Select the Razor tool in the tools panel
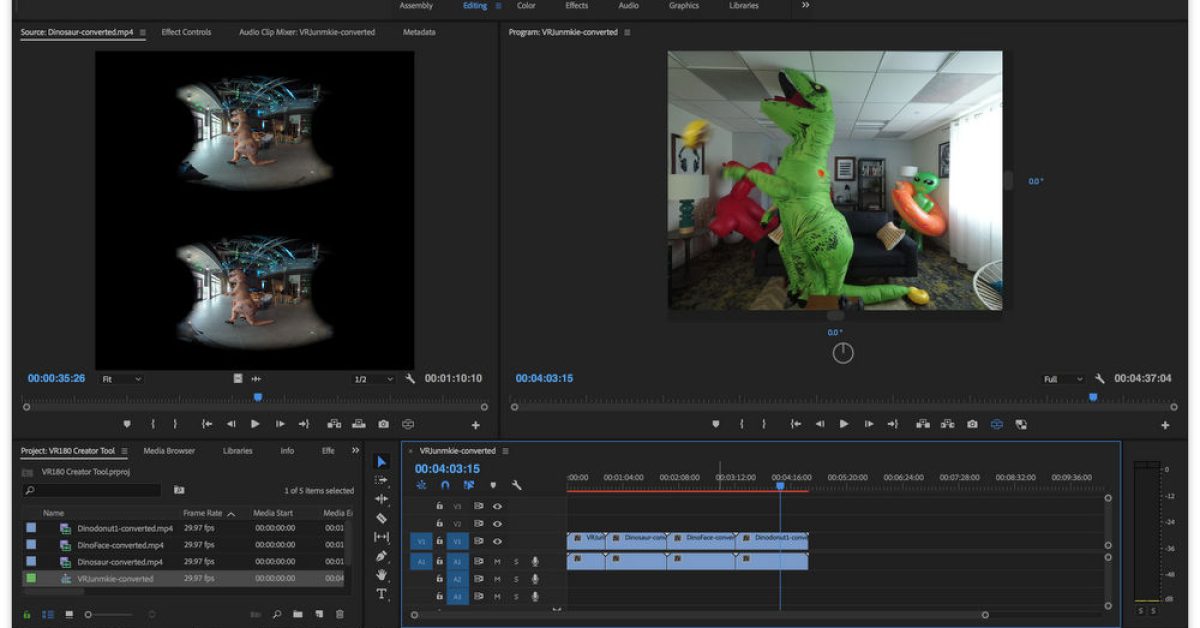1200x628 pixels. [381, 518]
